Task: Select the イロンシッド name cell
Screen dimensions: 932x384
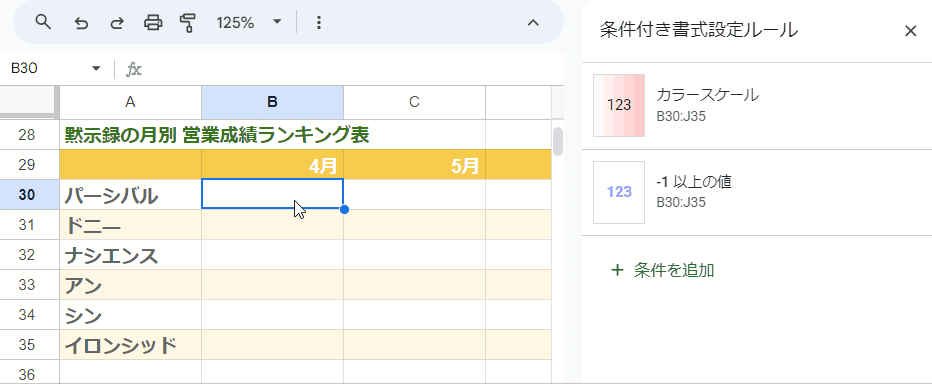Action: click(130, 345)
